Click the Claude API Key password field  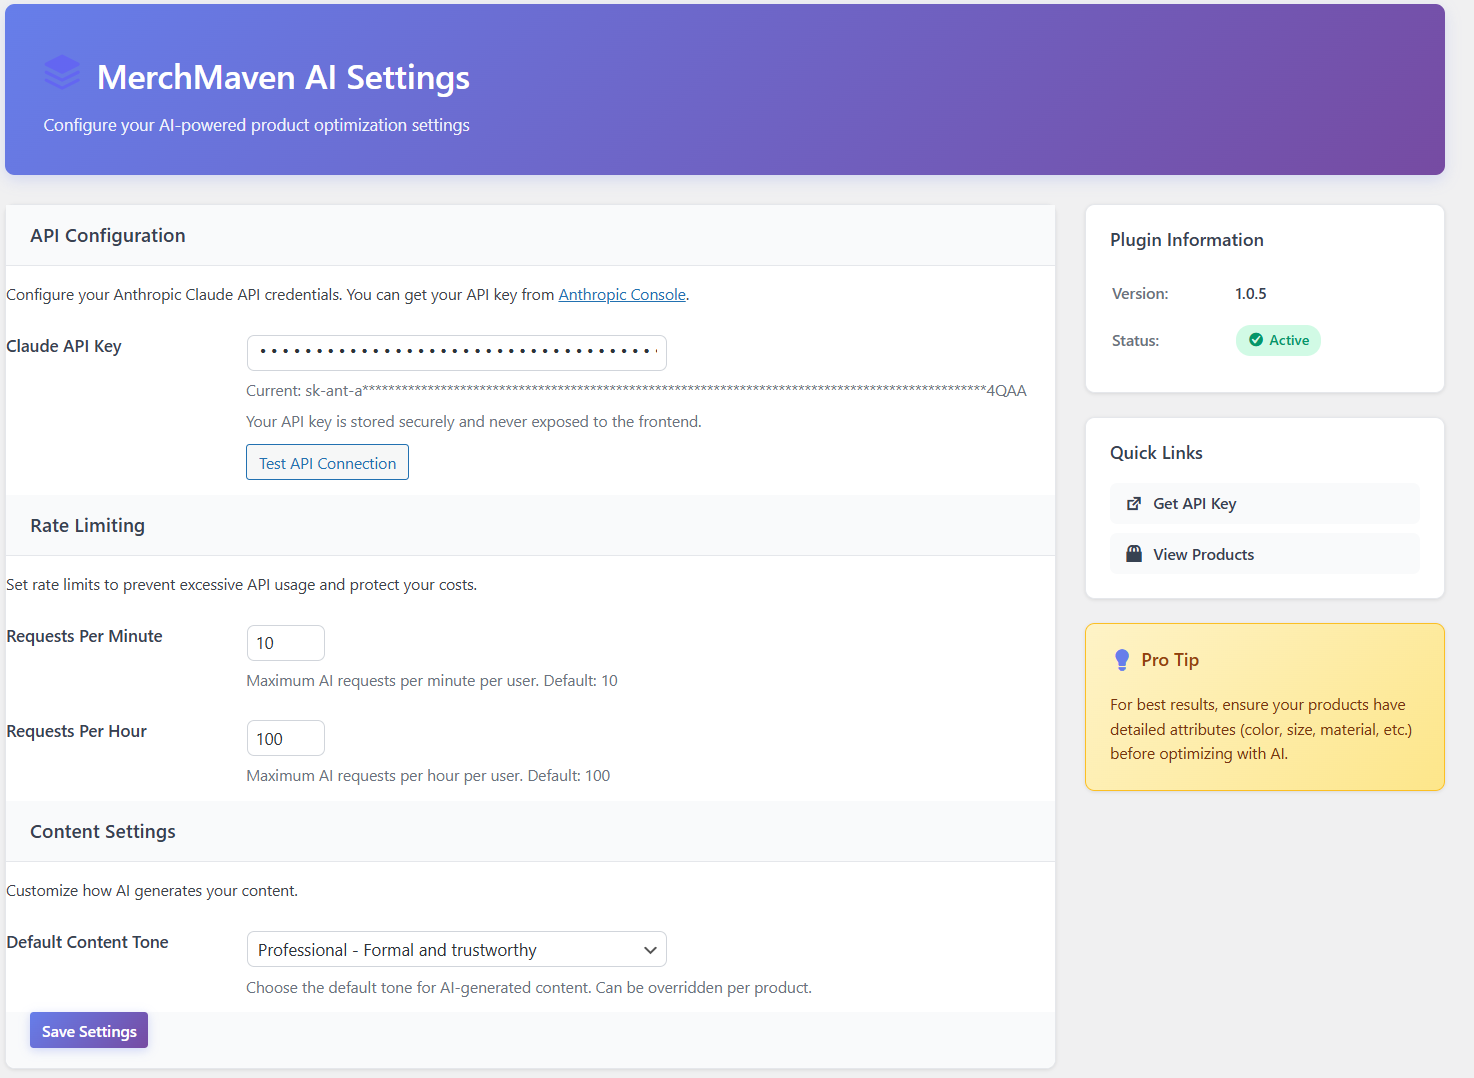pos(456,352)
